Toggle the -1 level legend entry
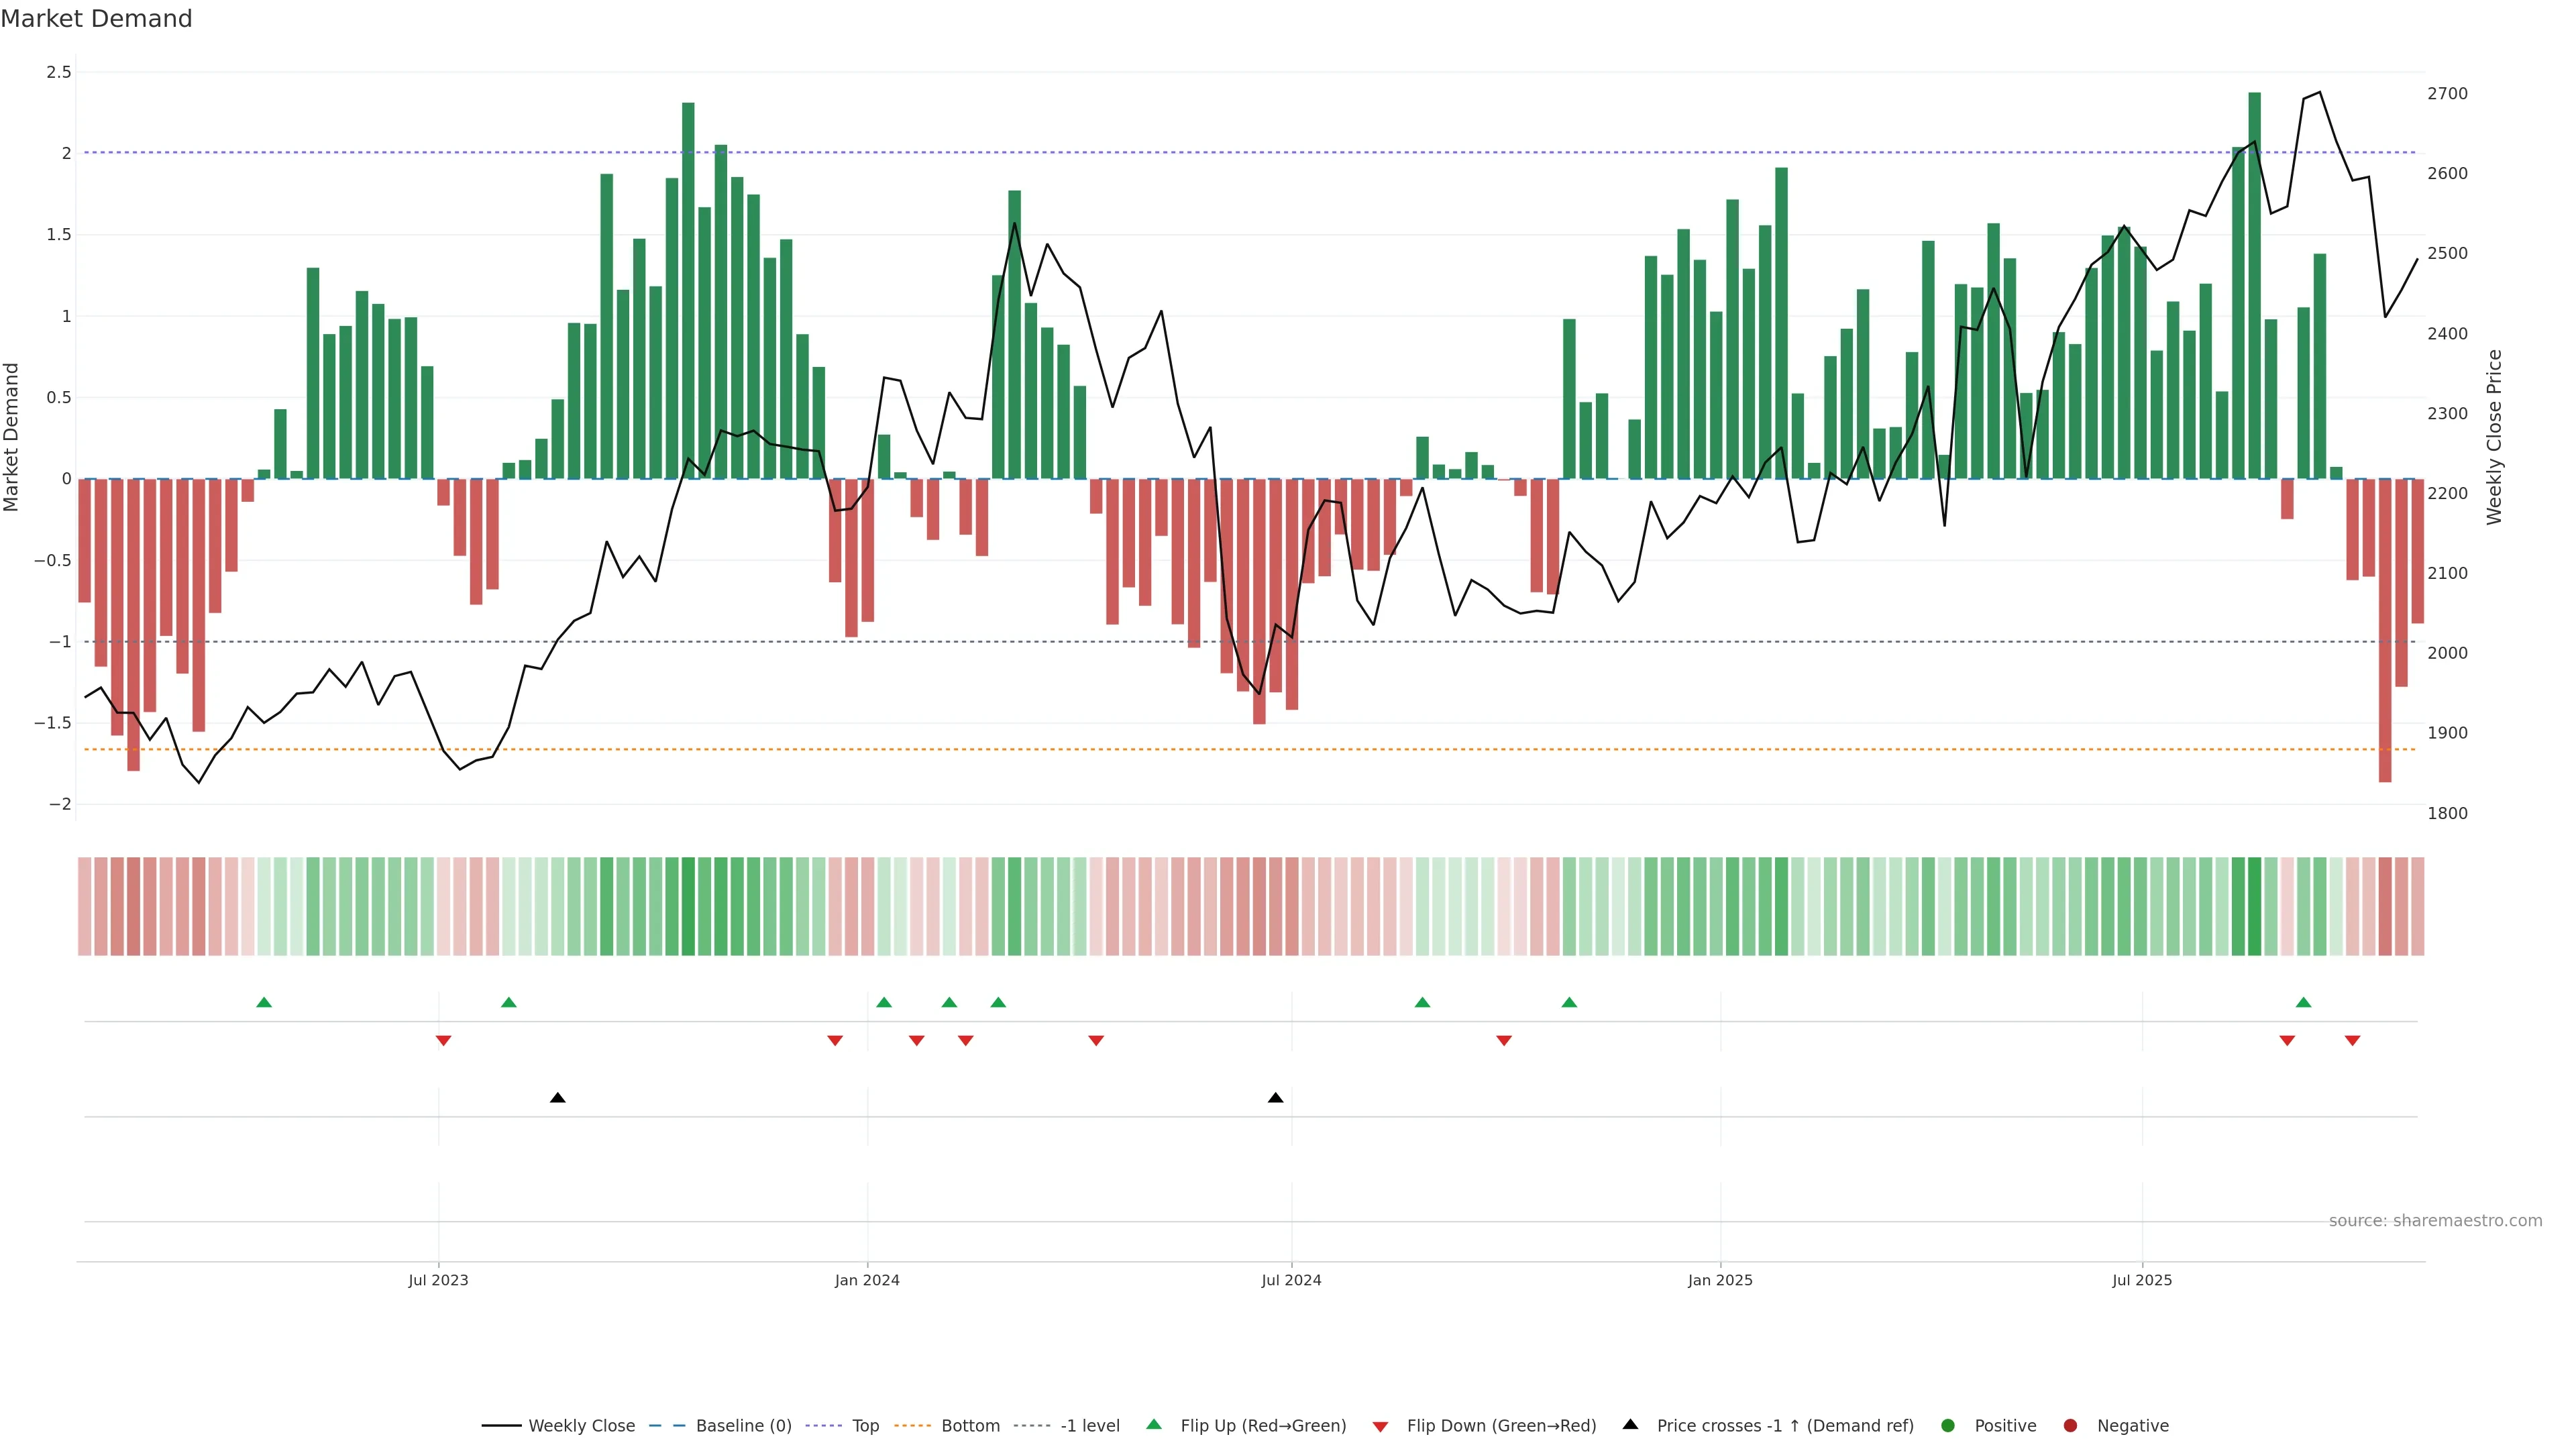This screenshot has width=2576, height=1449. click(1089, 1425)
